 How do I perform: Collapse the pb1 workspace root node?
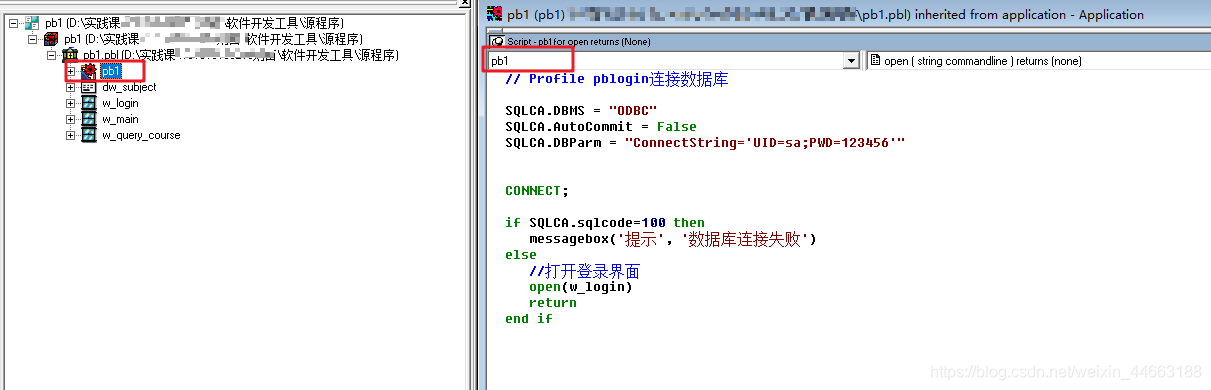(x=13, y=23)
